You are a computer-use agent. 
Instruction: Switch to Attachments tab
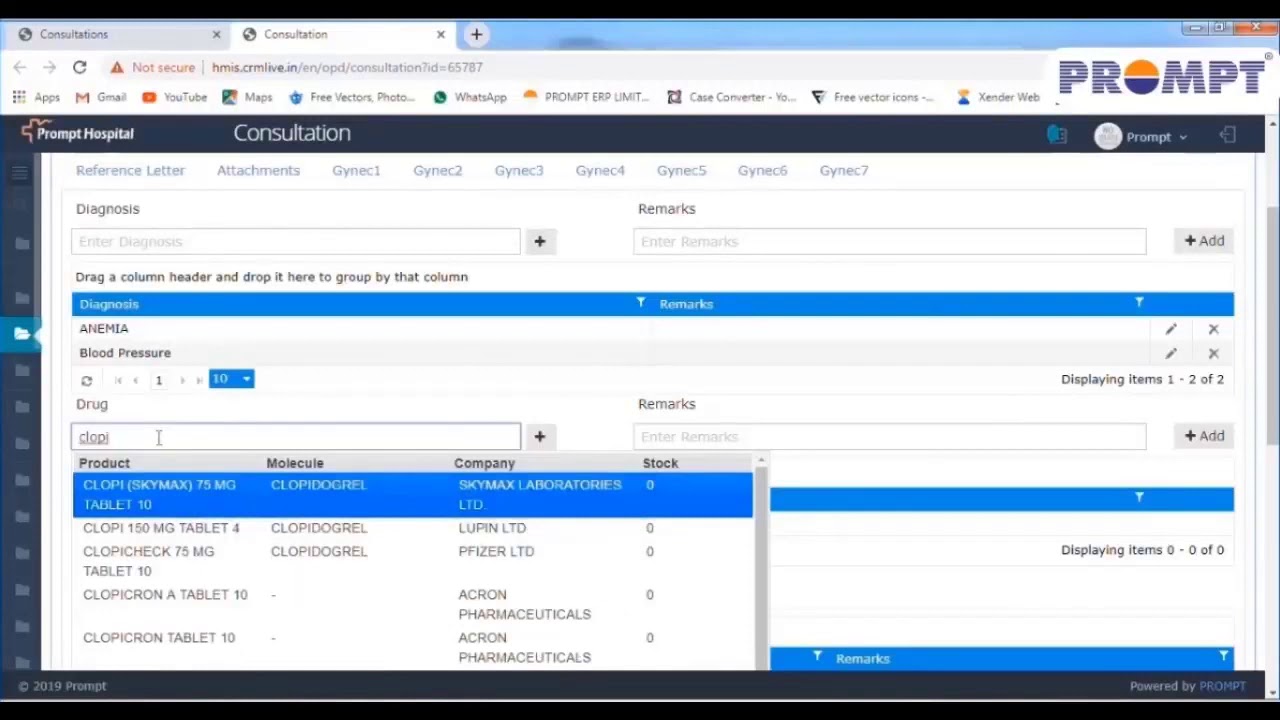tap(258, 170)
